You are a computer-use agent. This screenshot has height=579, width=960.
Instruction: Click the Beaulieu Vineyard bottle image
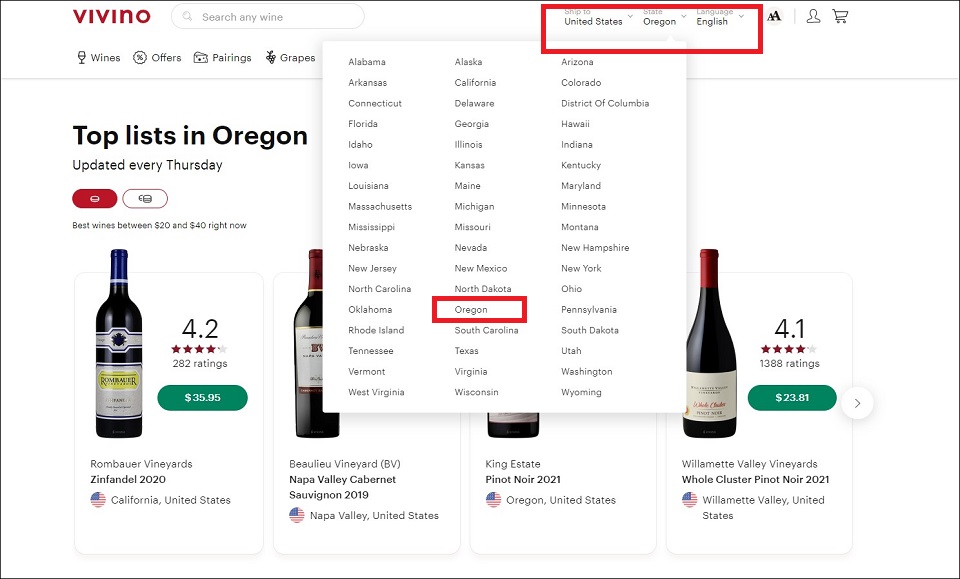pos(316,343)
